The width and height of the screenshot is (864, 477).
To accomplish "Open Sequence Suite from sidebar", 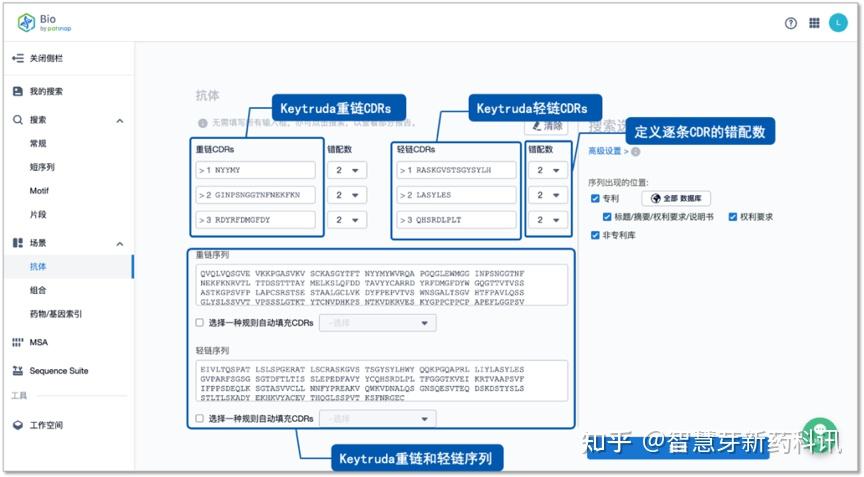I will pyautogui.click(x=59, y=371).
